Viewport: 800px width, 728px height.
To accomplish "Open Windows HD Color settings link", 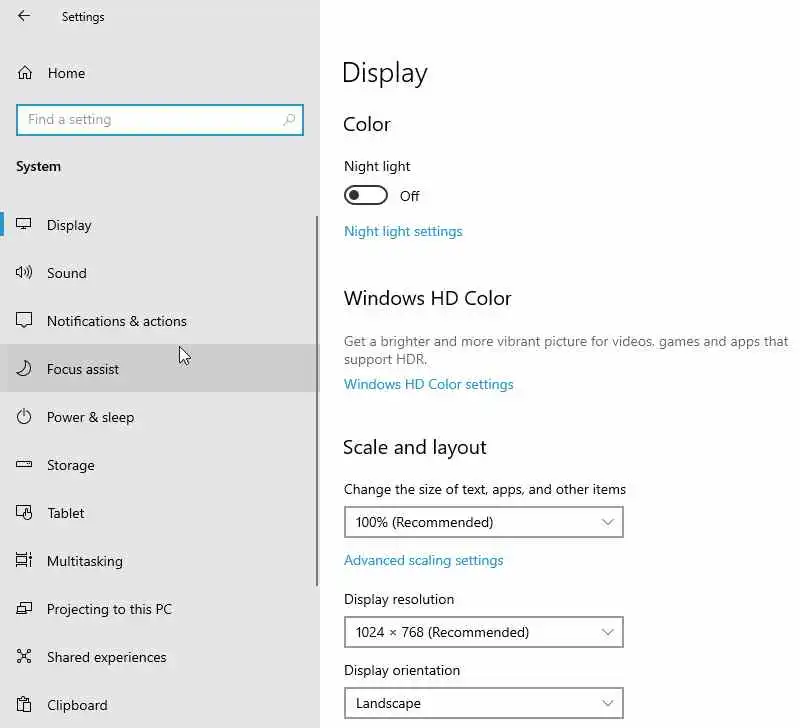I will 429,384.
